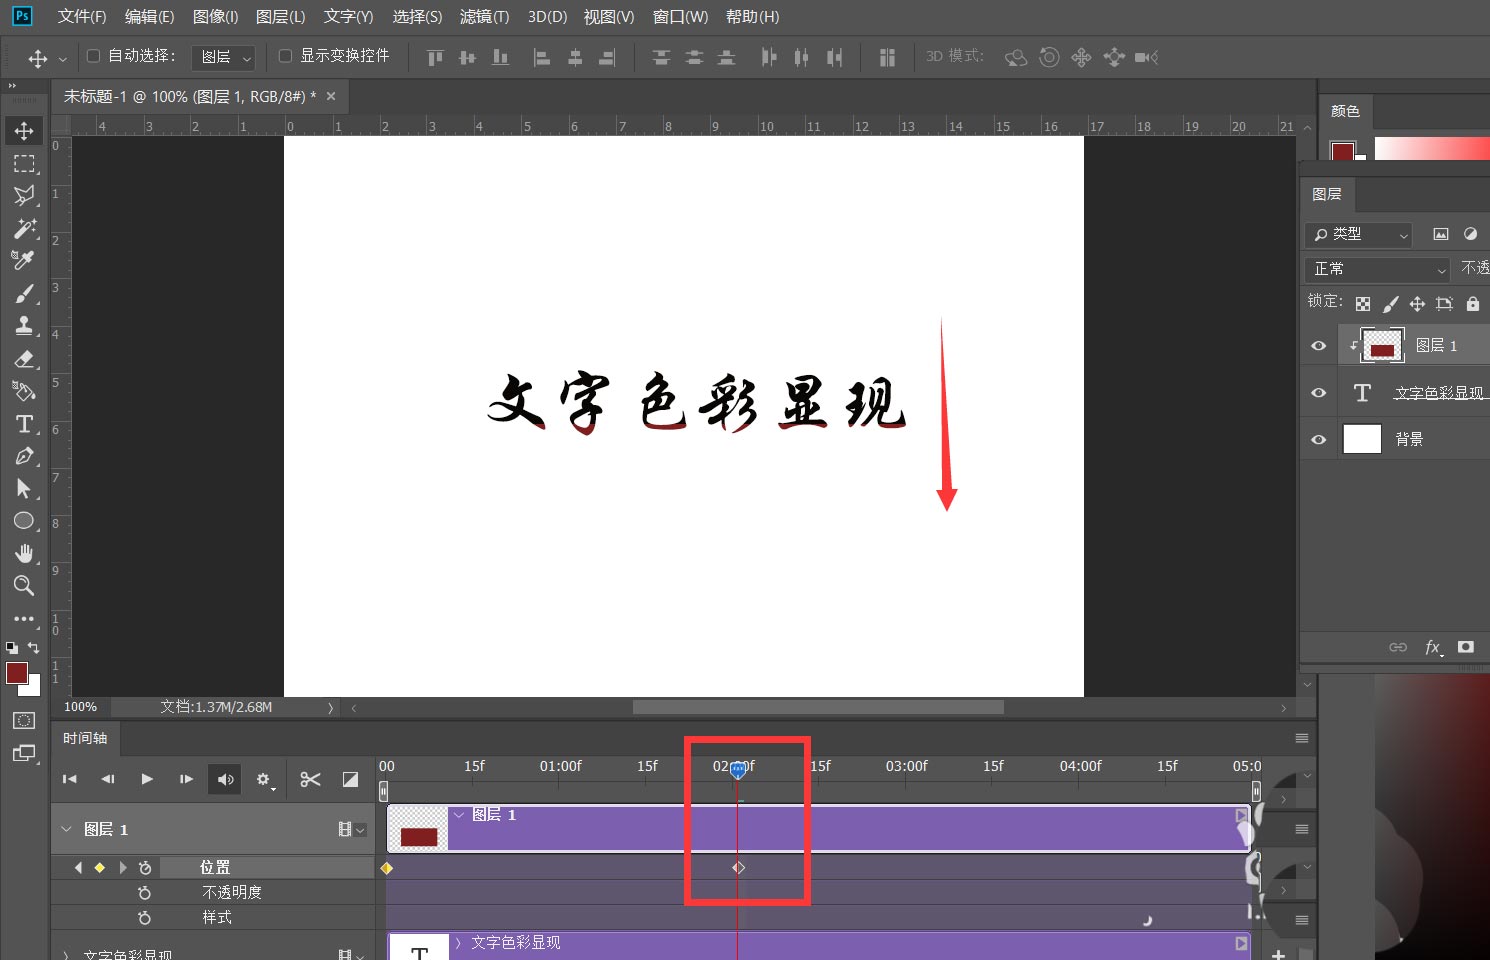Open the timeline panel menu

1301,738
